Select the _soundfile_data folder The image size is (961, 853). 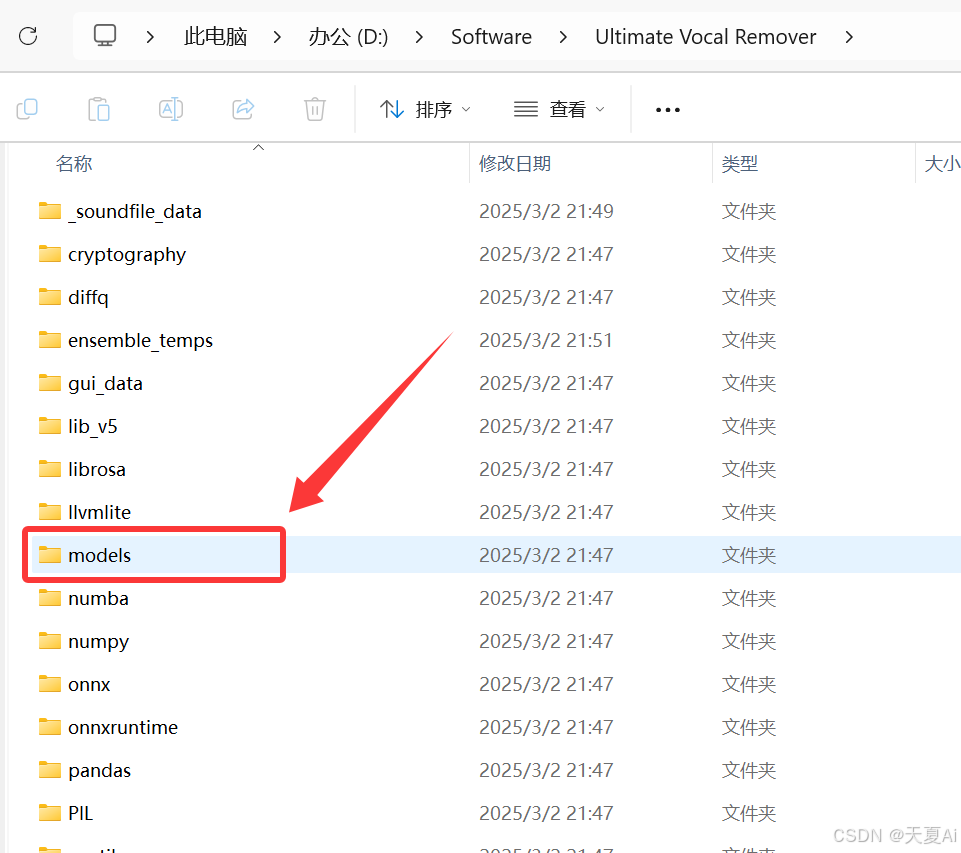click(x=135, y=211)
